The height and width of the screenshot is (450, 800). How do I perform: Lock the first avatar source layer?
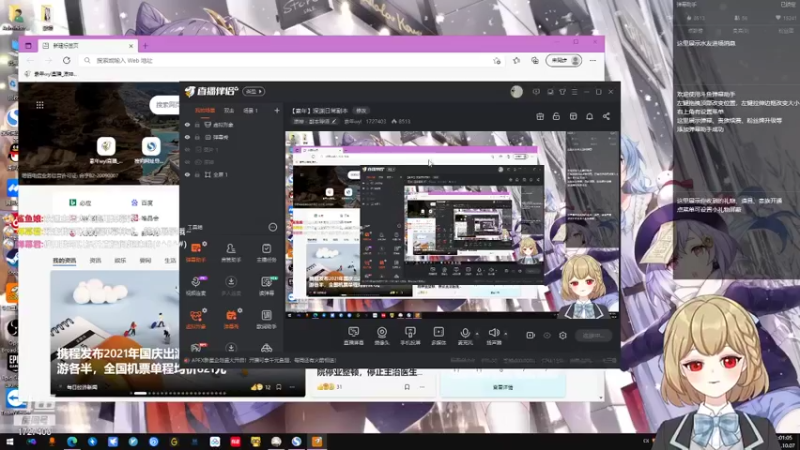pyautogui.click(x=197, y=124)
